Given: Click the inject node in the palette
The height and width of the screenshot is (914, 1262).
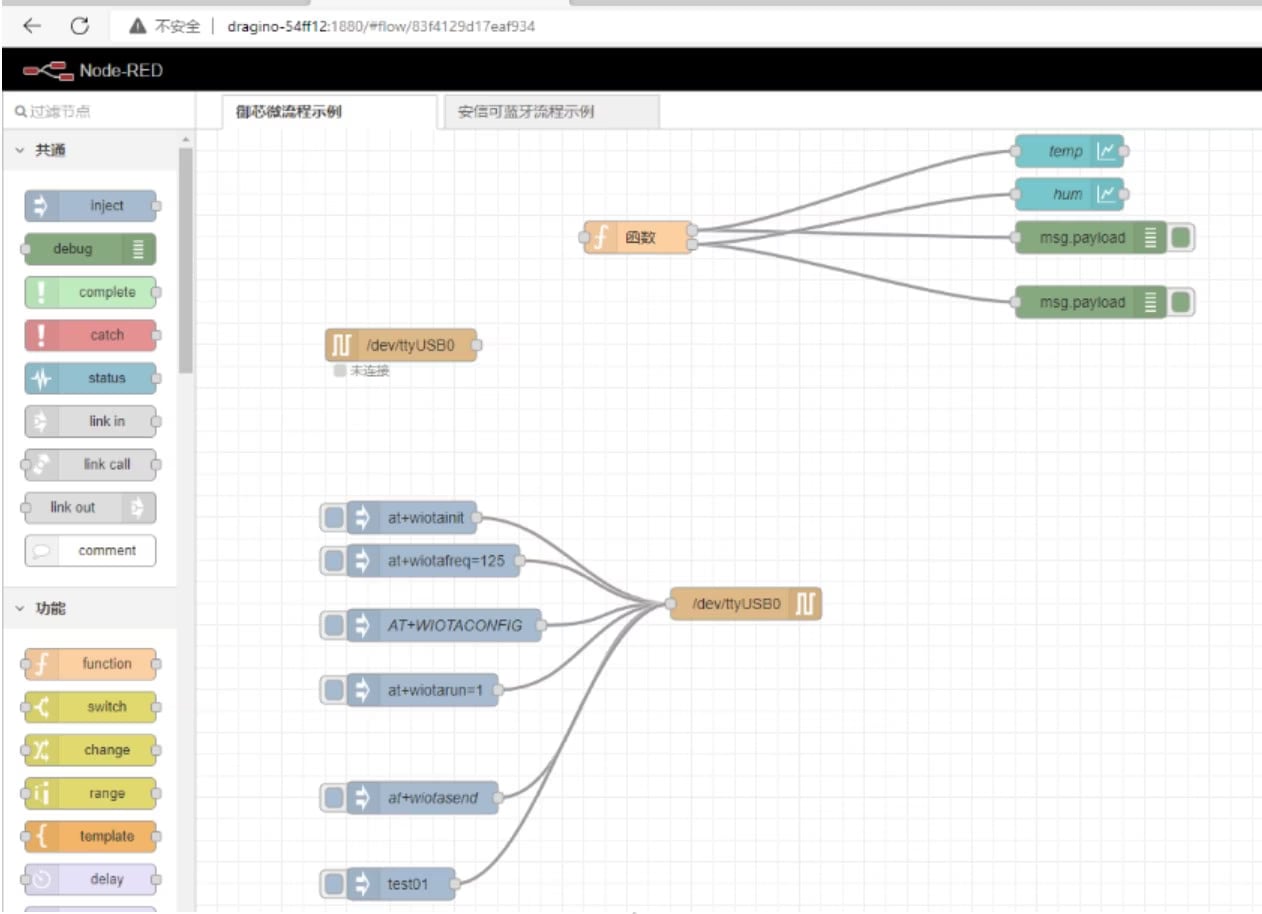Looking at the screenshot, I should [x=91, y=206].
